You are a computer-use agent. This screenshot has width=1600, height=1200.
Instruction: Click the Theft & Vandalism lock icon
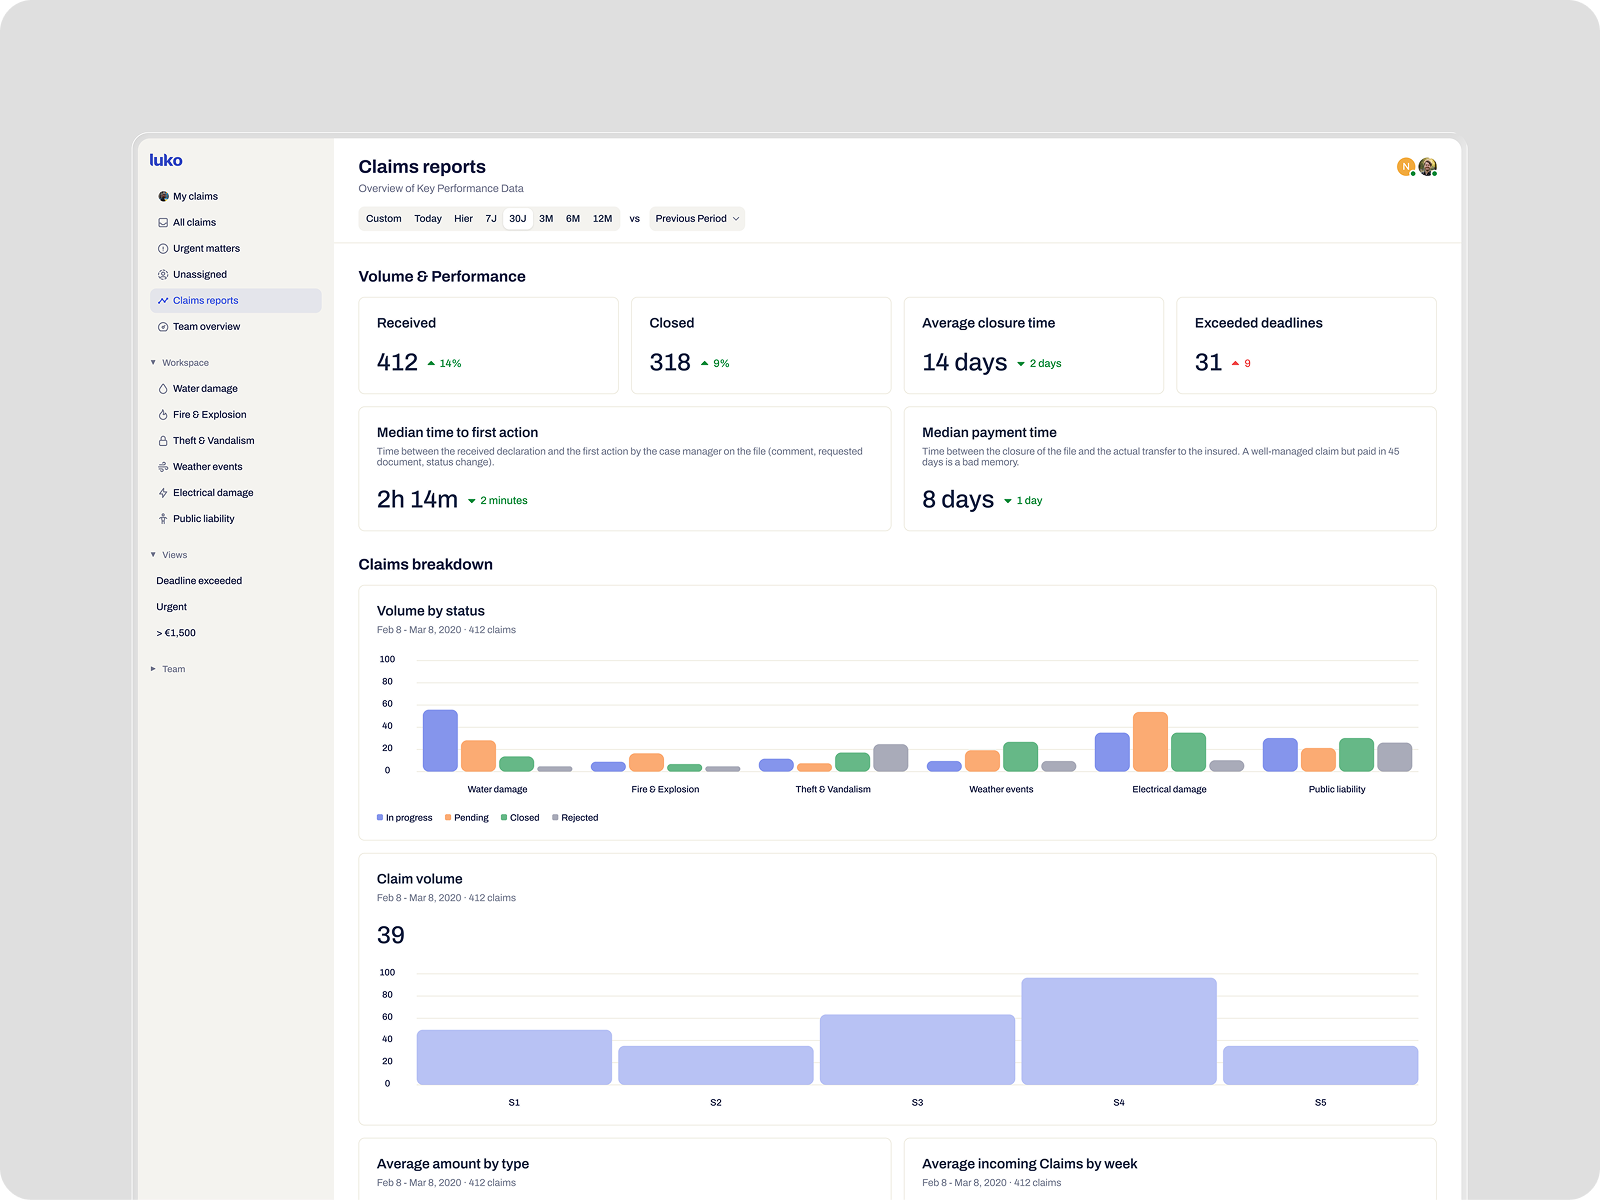coord(163,441)
